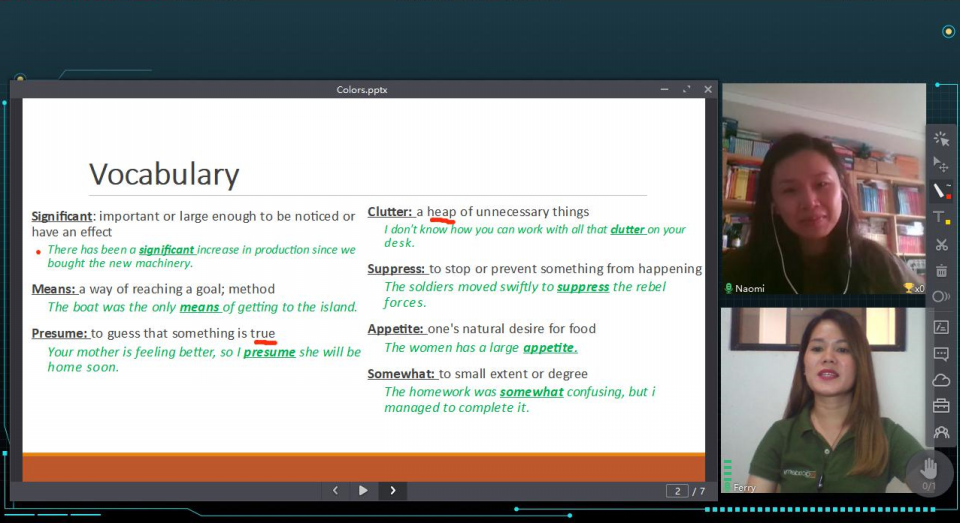The width and height of the screenshot is (960, 523).
Task: Open the chat message bubble icon
Action: pyautogui.click(x=941, y=353)
